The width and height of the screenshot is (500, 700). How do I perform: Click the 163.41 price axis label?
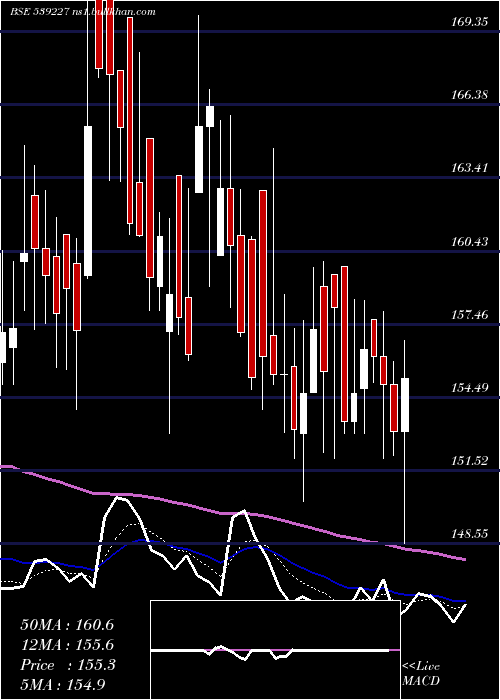(469, 168)
